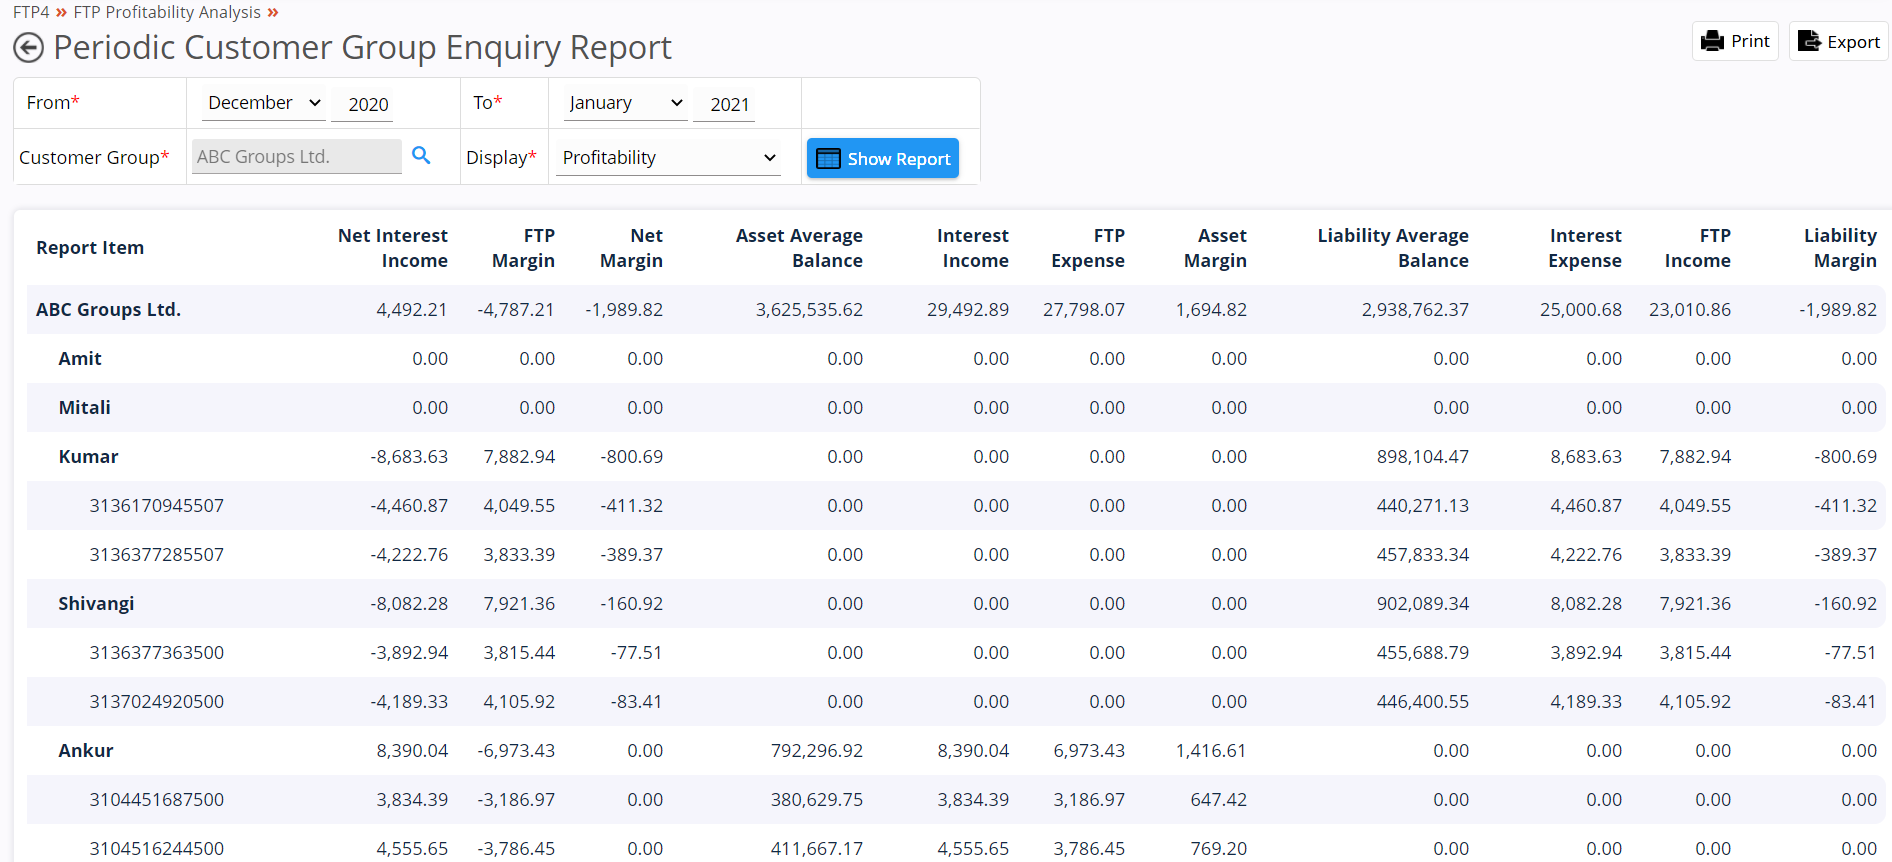Click Ankur's asset balance 792,296.92

pos(817,751)
